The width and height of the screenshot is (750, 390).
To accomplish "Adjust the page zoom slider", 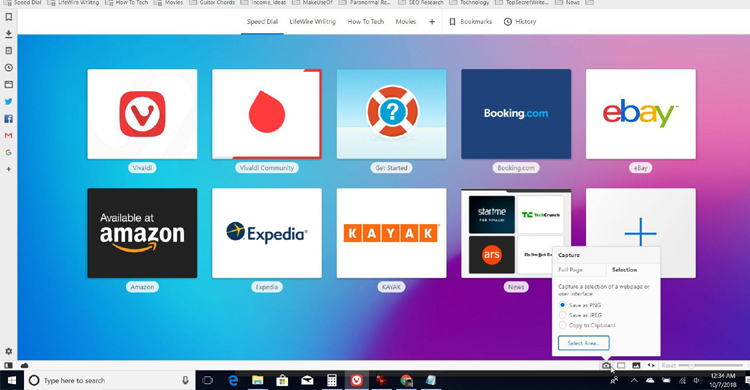I will (711, 366).
